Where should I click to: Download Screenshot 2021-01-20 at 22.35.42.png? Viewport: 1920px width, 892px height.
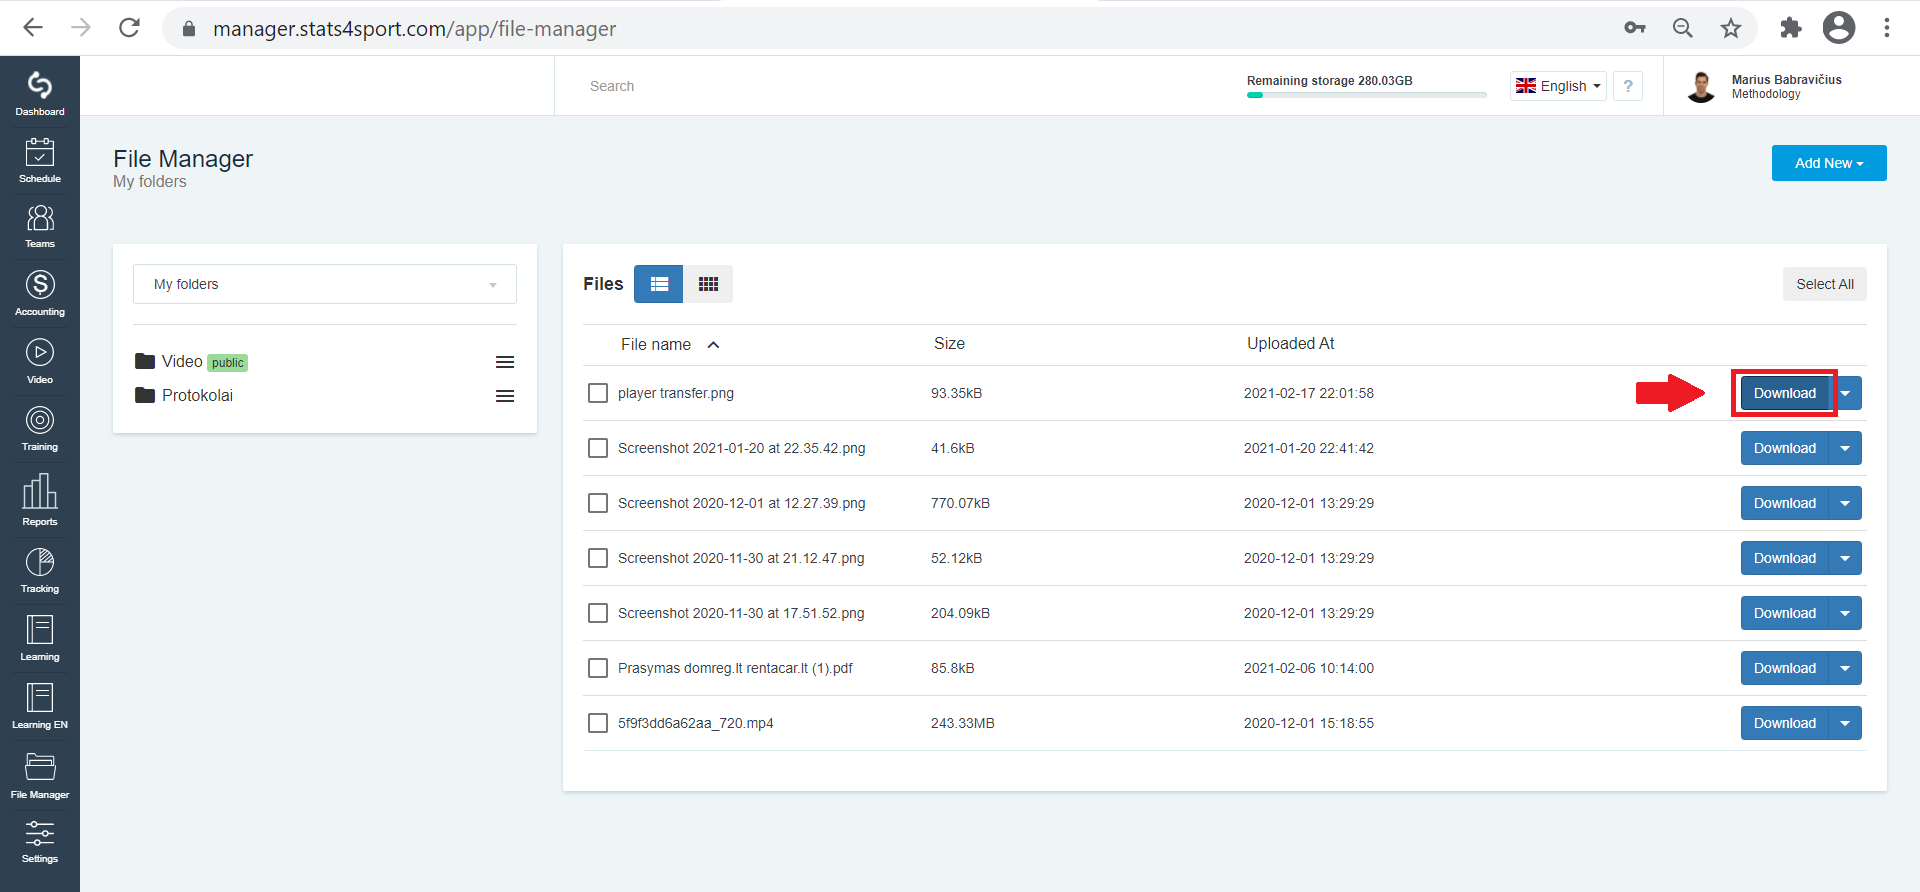1785,448
